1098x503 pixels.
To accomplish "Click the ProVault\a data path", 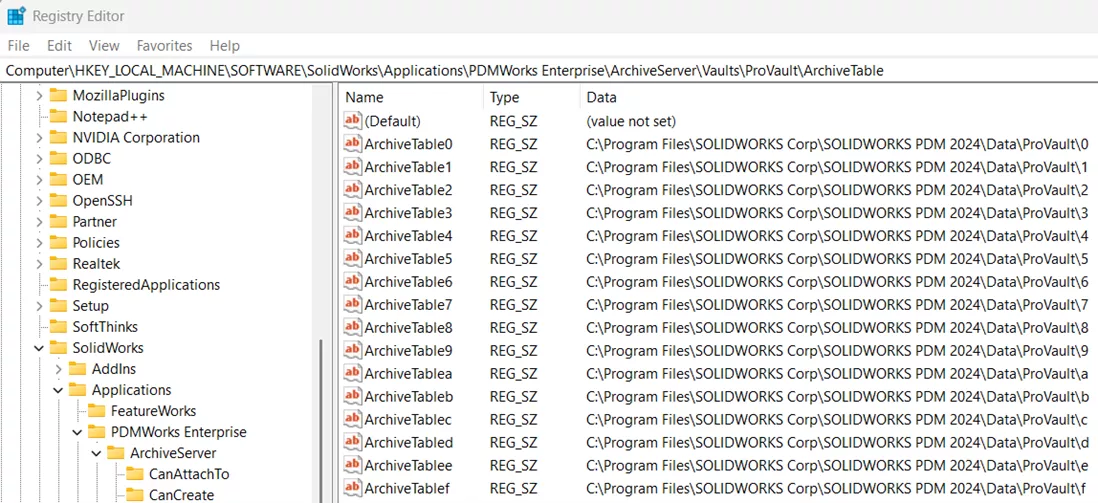I will (x=837, y=373).
